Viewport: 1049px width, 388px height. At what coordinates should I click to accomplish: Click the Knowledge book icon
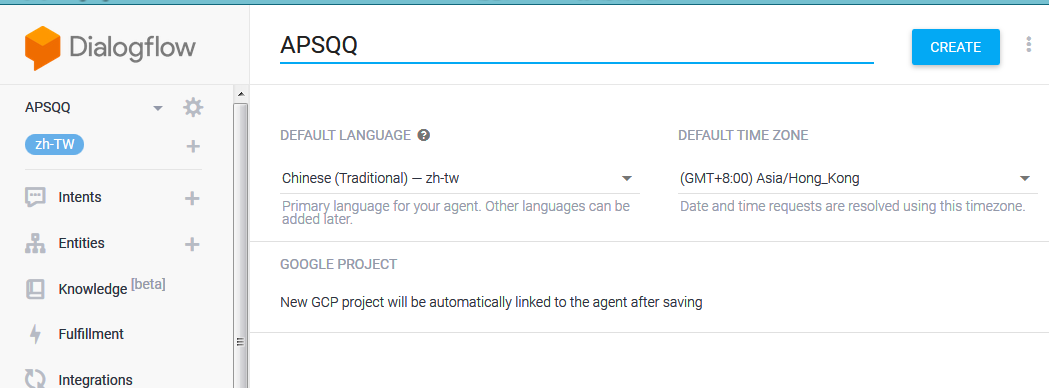point(35,289)
